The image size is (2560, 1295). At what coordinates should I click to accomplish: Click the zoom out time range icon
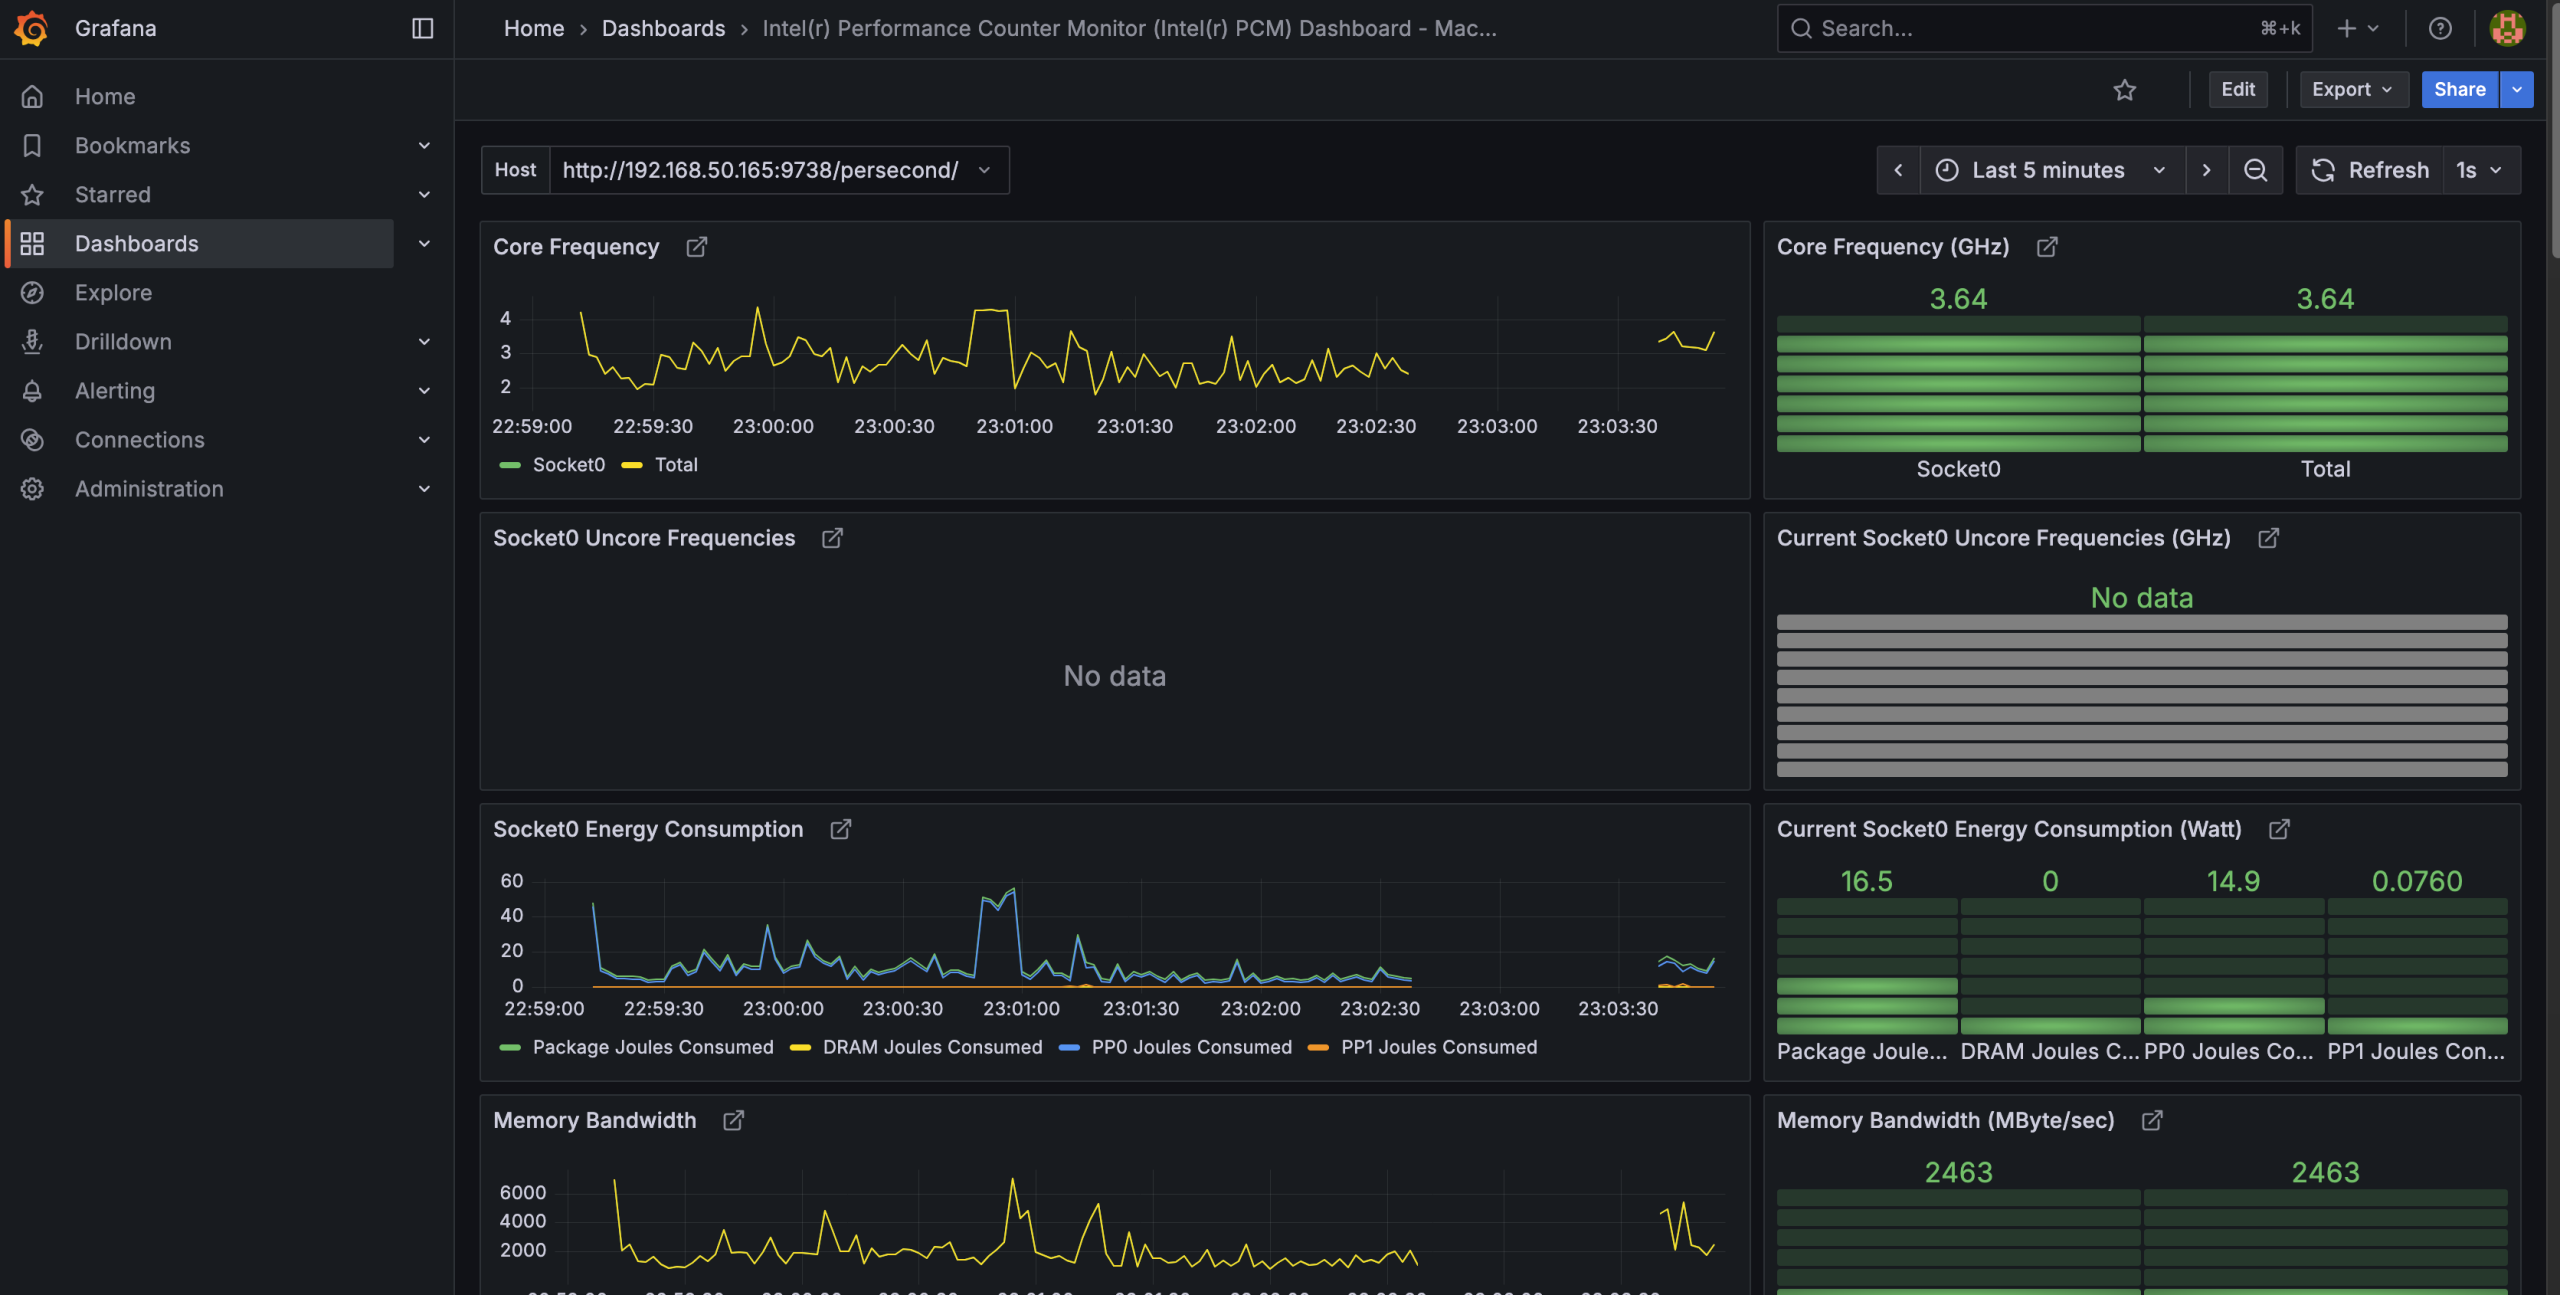click(2255, 170)
